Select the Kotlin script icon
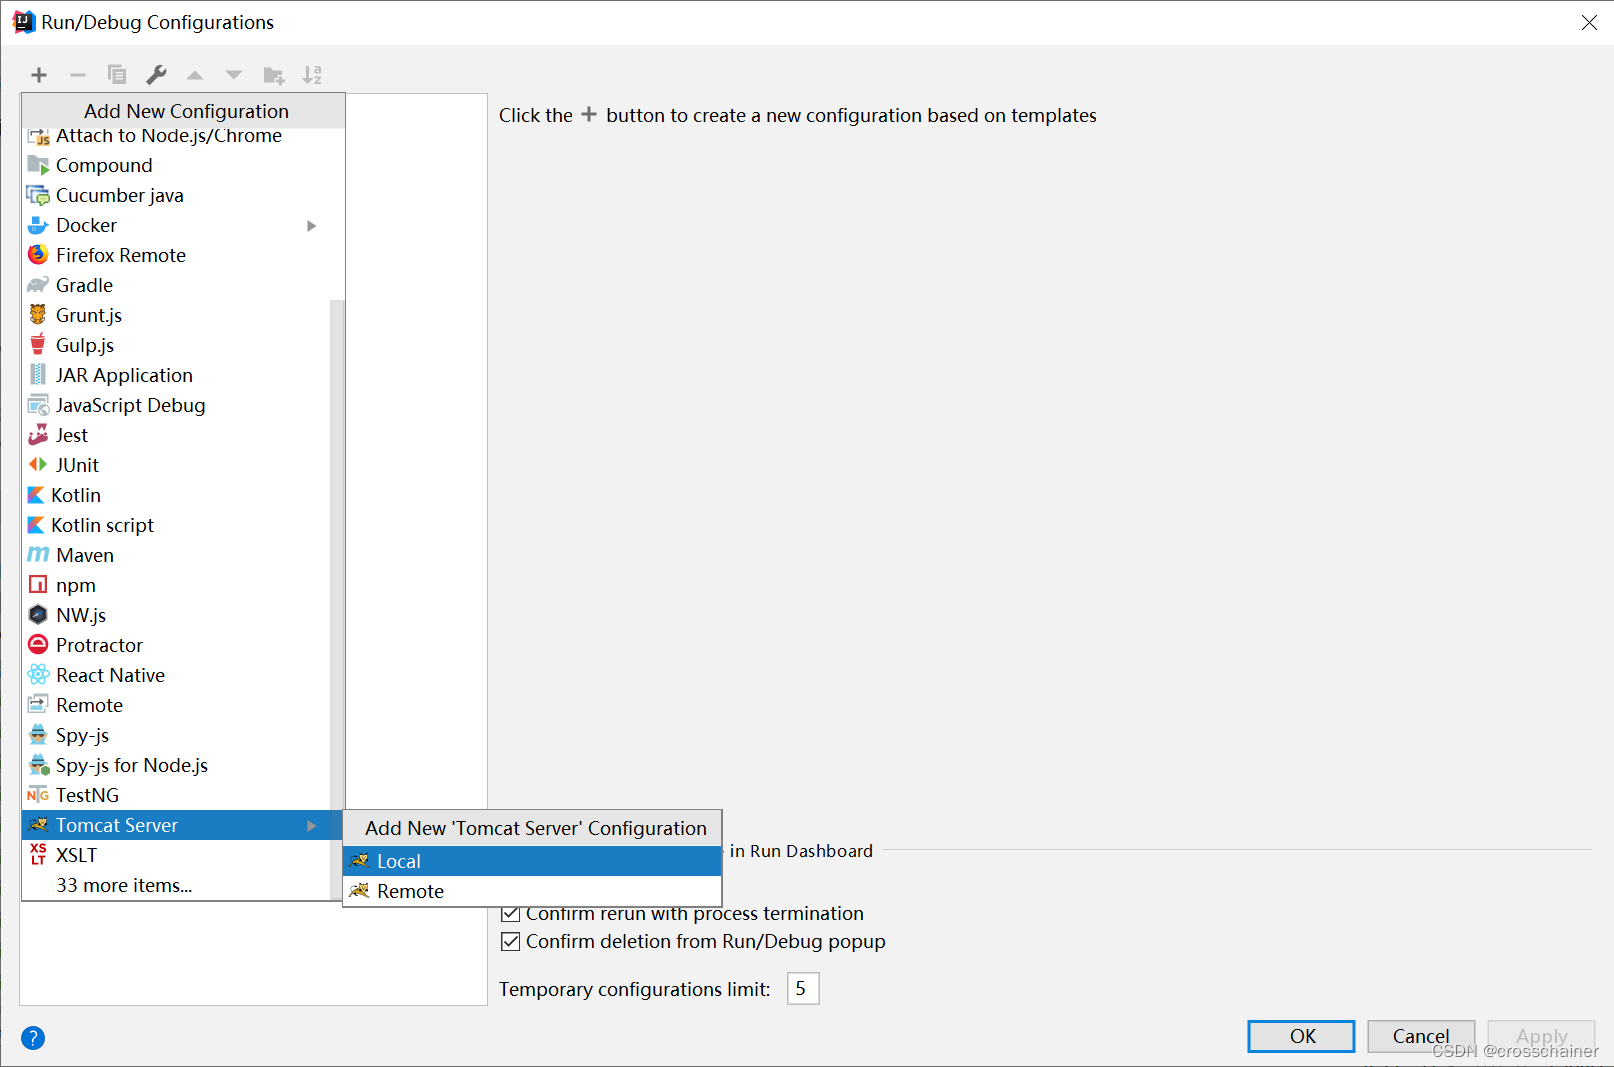This screenshot has height=1067, width=1614. (x=36, y=525)
